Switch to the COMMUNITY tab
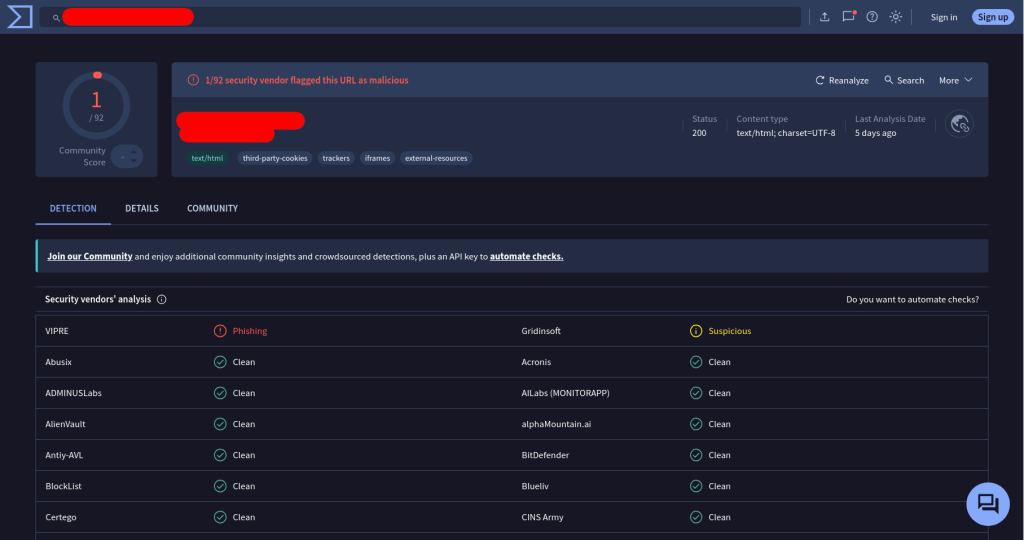 tap(212, 208)
